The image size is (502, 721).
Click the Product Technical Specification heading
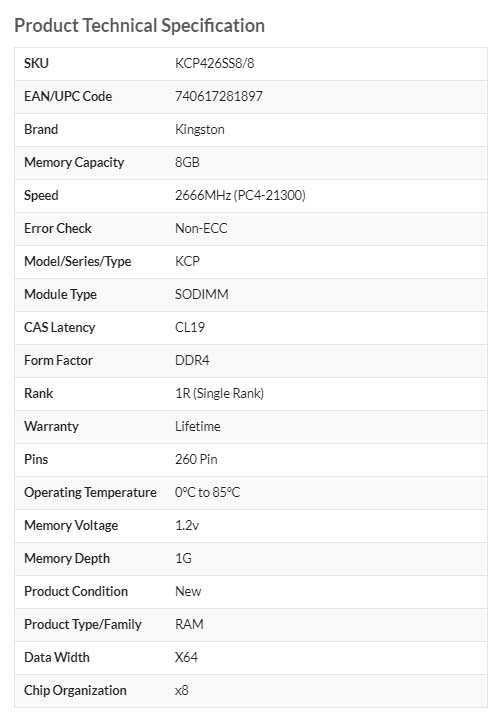[x=140, y=26]
